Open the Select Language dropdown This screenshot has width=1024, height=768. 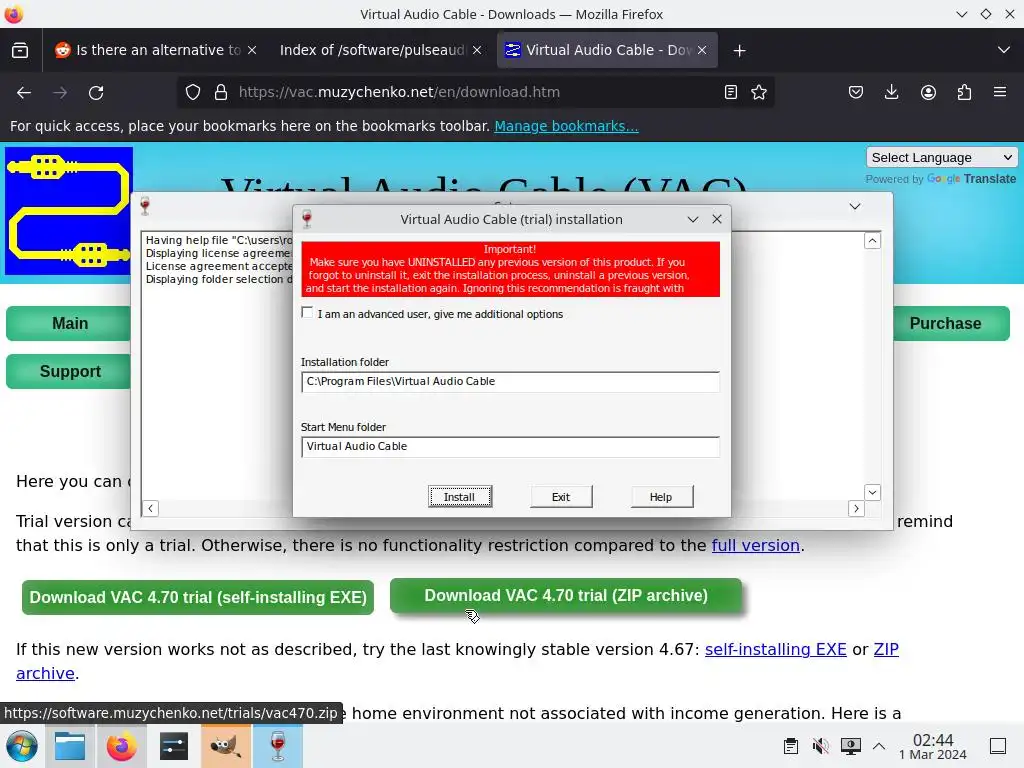(x=941, y=157)
